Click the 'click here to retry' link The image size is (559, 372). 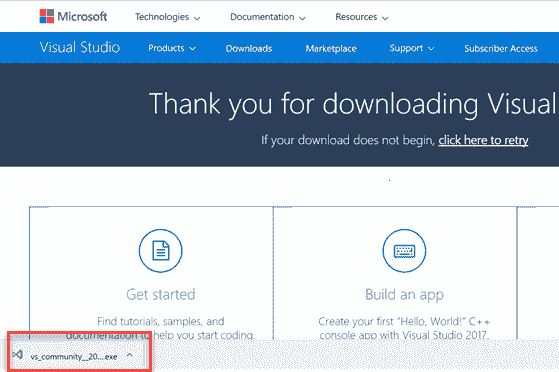point(483,140)
